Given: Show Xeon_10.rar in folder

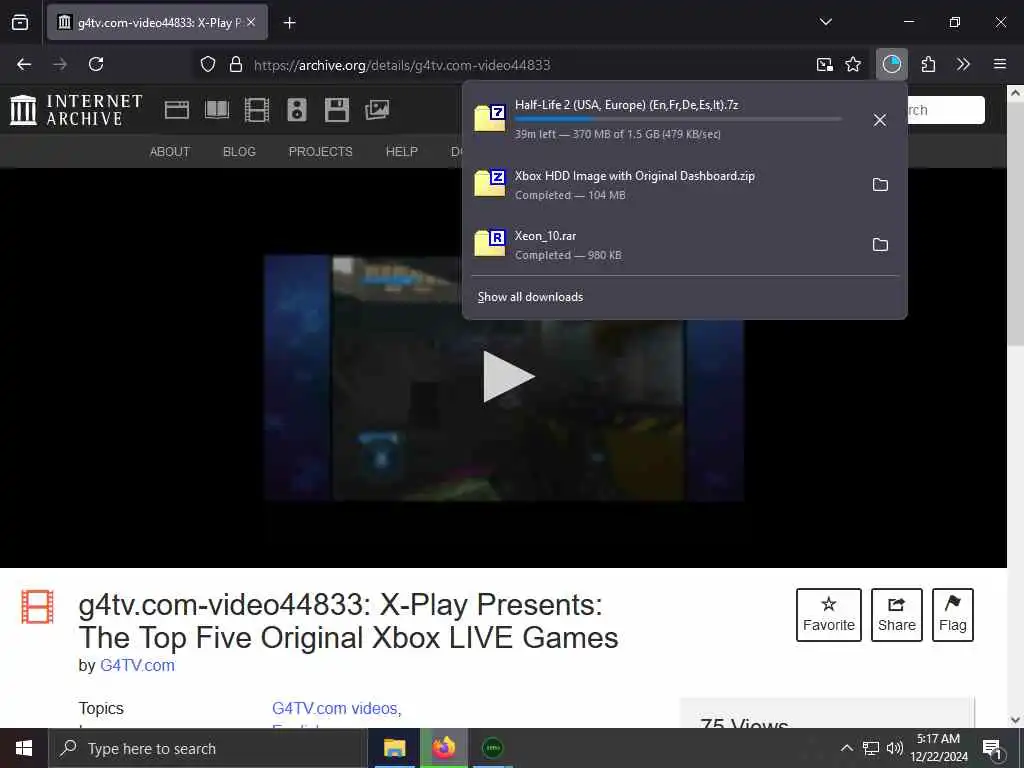Looking at the screenshot, I should click(880, 245).
